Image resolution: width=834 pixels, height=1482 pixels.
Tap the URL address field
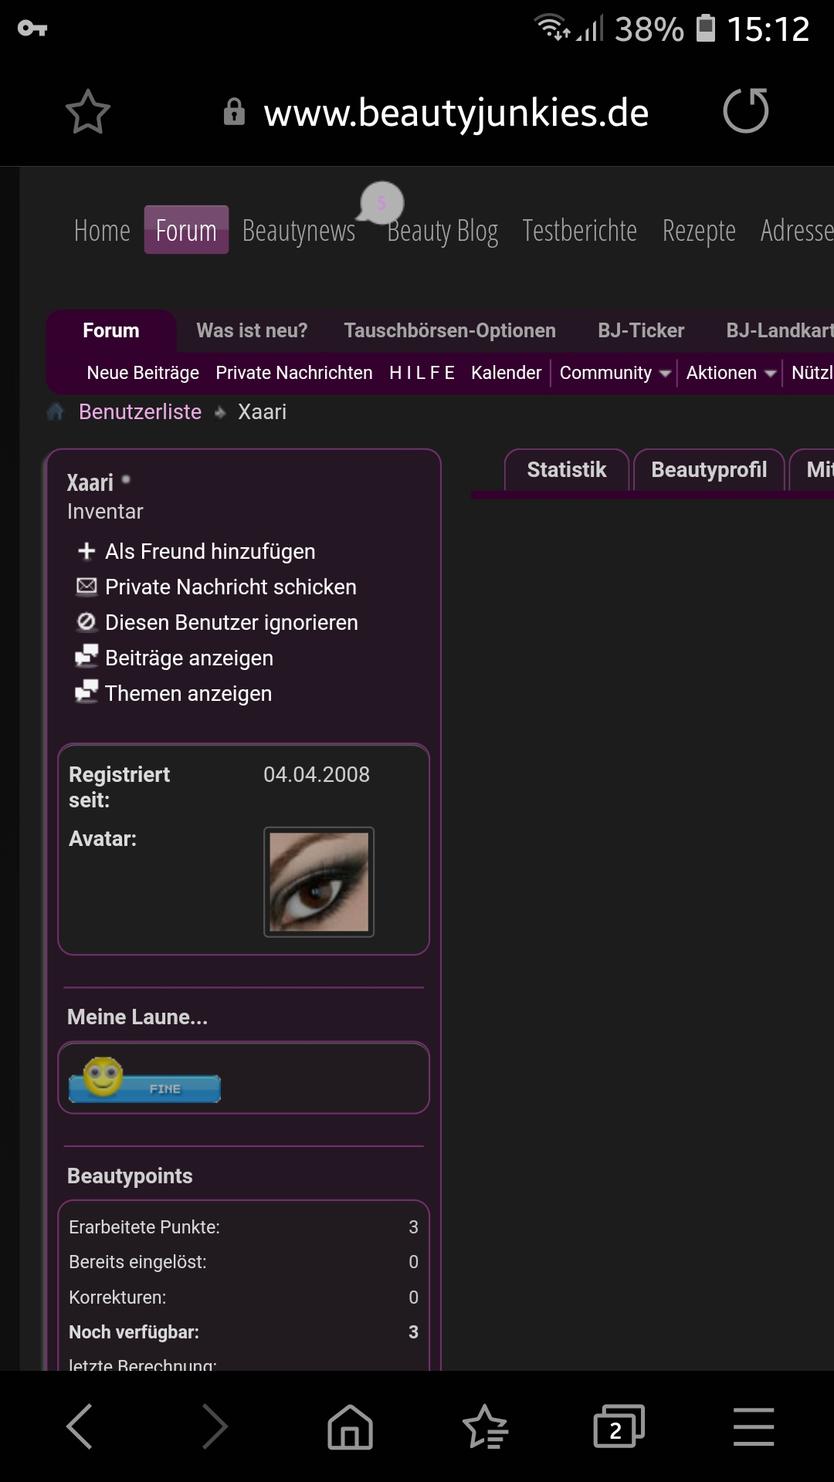(455, 112)
